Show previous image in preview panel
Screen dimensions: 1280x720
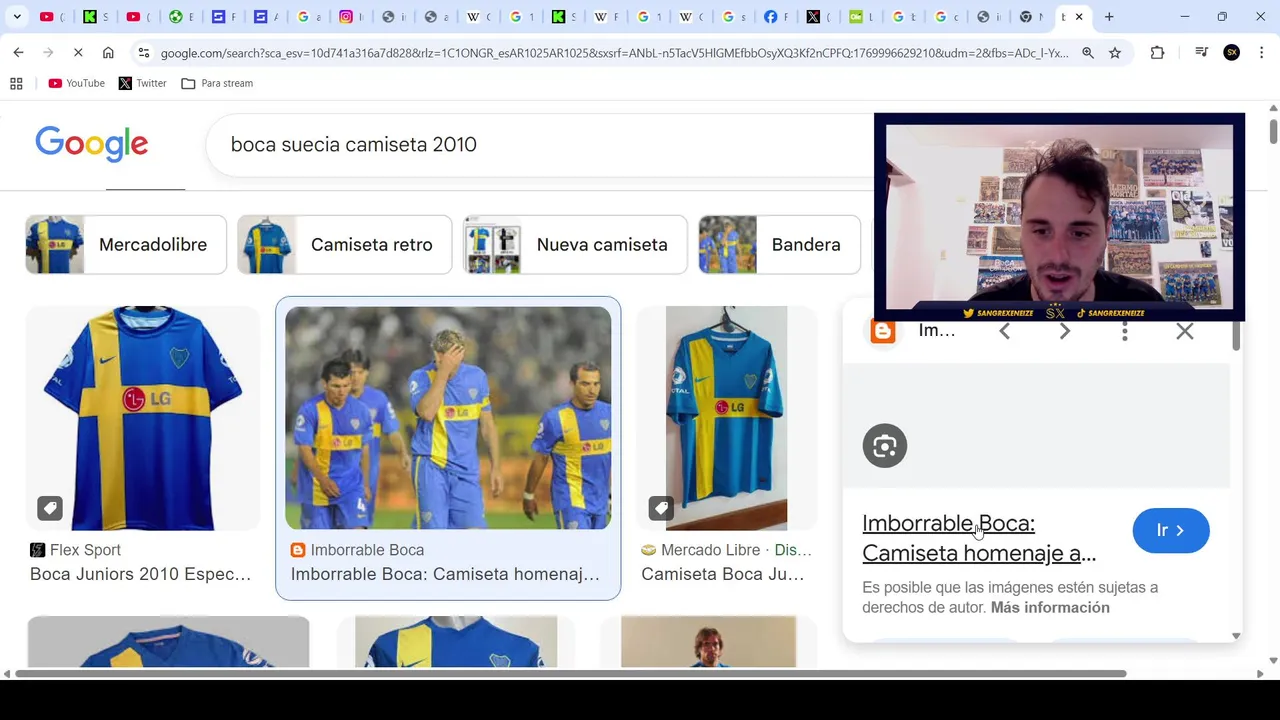(x=1004, y=331)
